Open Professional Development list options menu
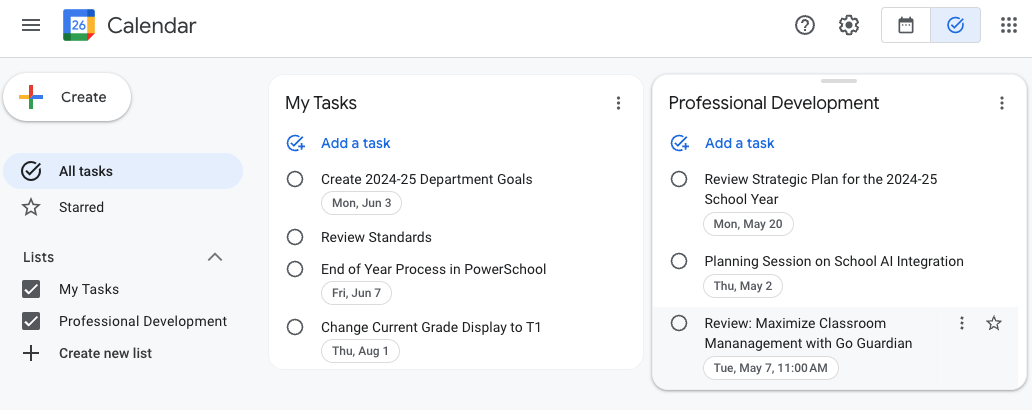Screen dimensions: 1032x410 [x=1002, y=103]
